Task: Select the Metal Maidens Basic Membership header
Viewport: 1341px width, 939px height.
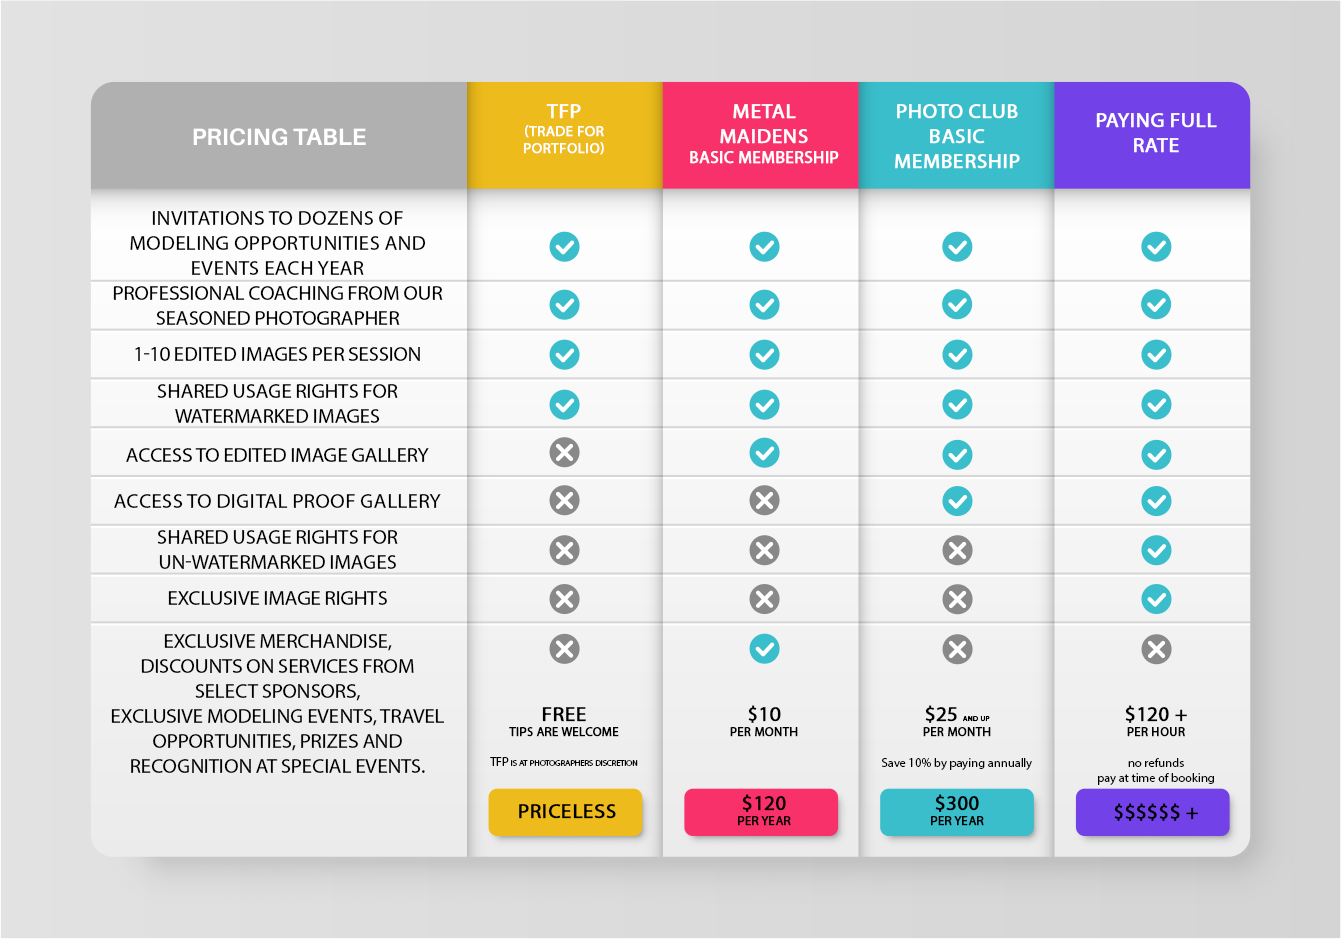Action: tap(764, 135)
